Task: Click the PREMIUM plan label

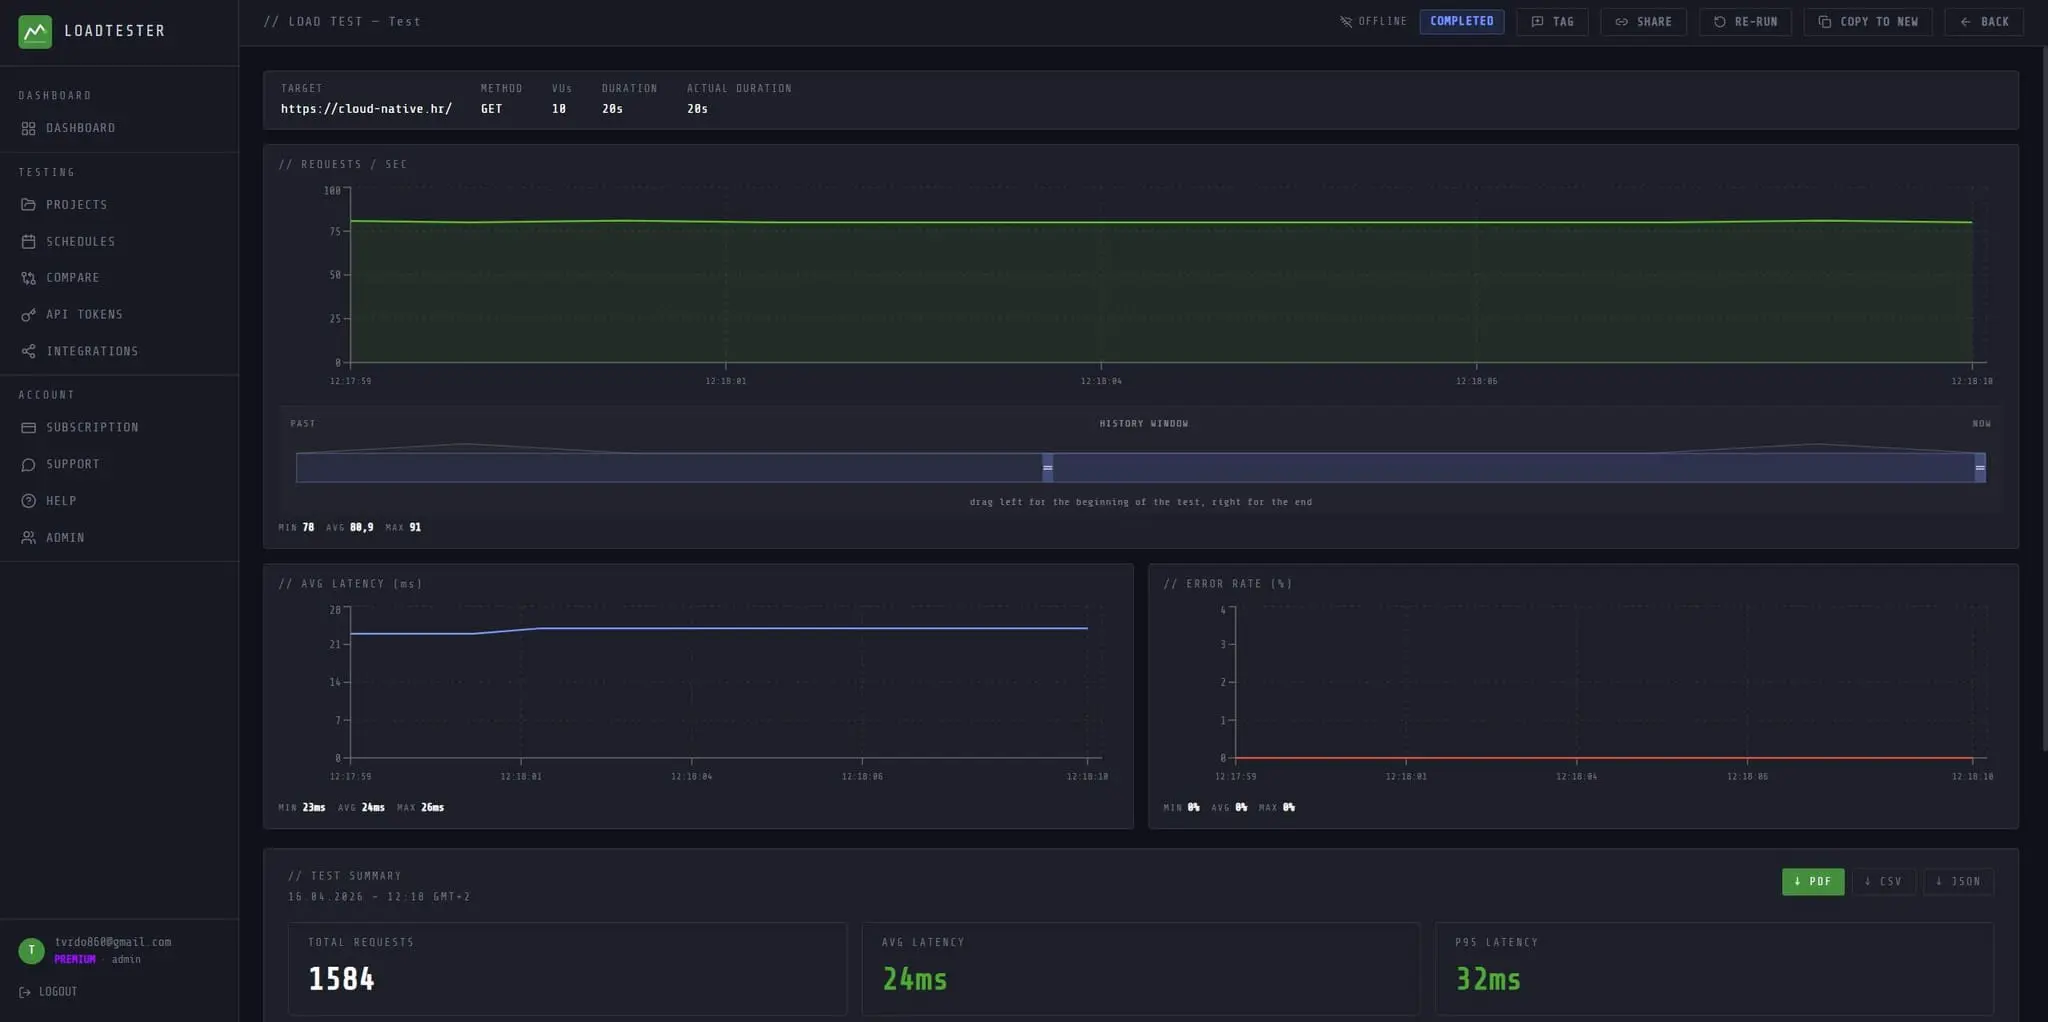Action: [75, 960]
